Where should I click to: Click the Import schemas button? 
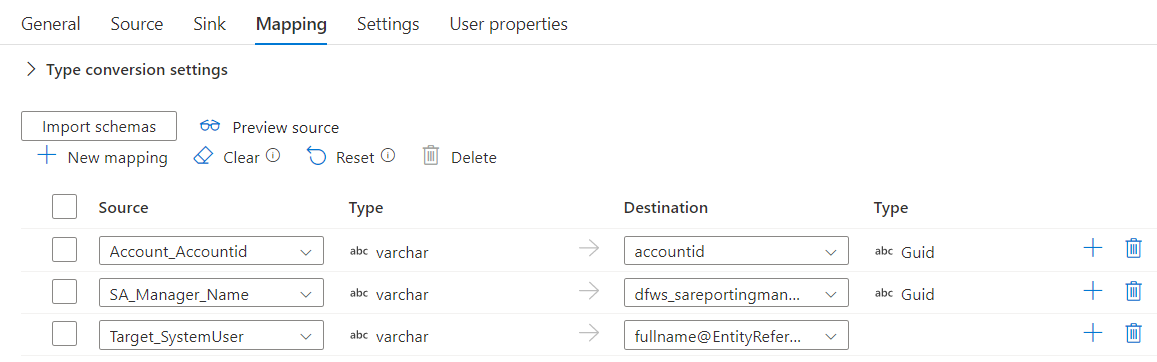pos(99,126)
